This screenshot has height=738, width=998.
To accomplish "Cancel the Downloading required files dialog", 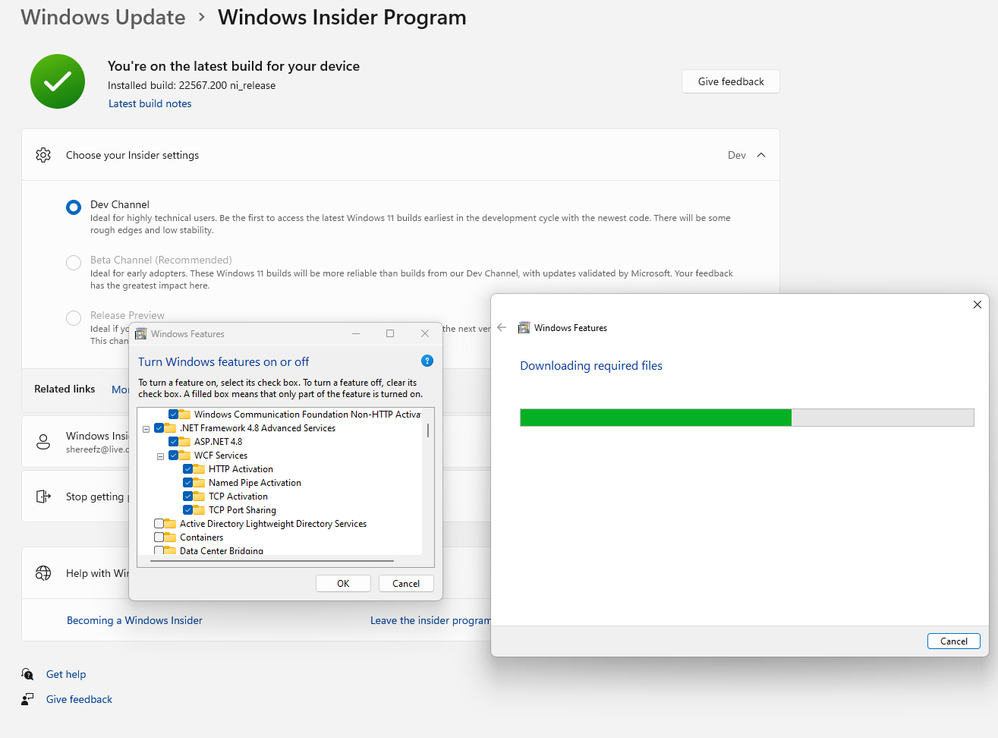I will point(953,641).
